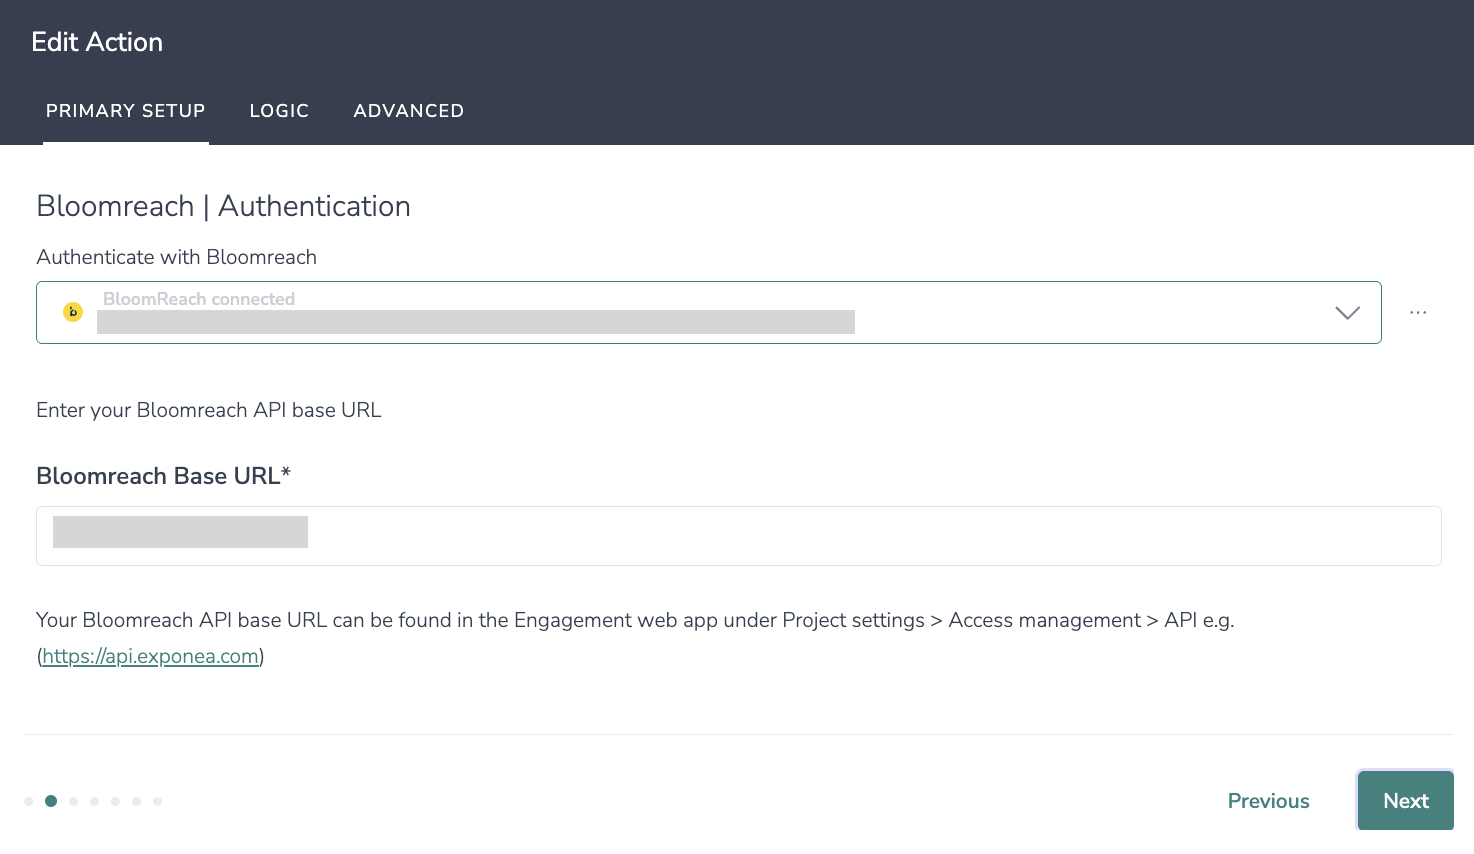Go to the Advanced tab
This screenshot has height=854, width=1474.
point(408,111)
